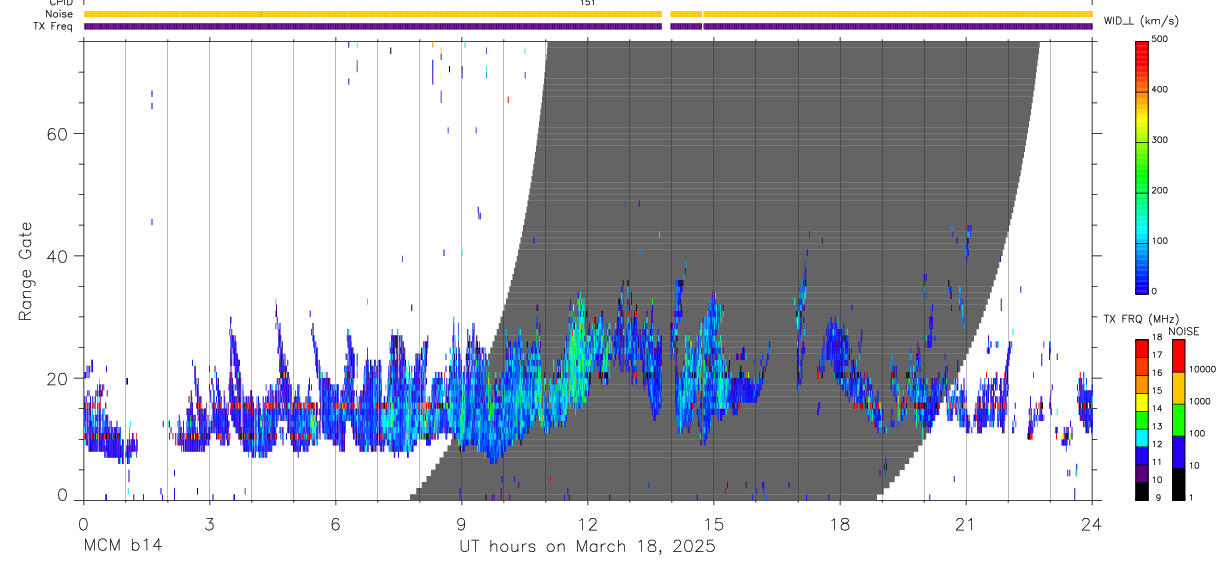Click the x-axis tick label 9
Screen dimensions: 1228x567
[461, 523]
